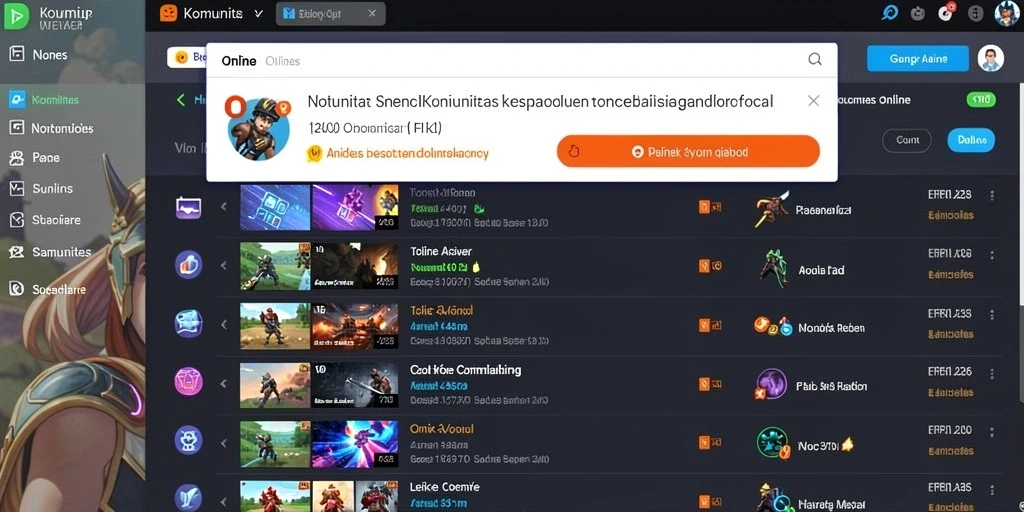Image resolution: width=1024 pixels, height=512 pixels.
Task: Expand the Komunits dropdown chevron
Action: click(257, 13)
